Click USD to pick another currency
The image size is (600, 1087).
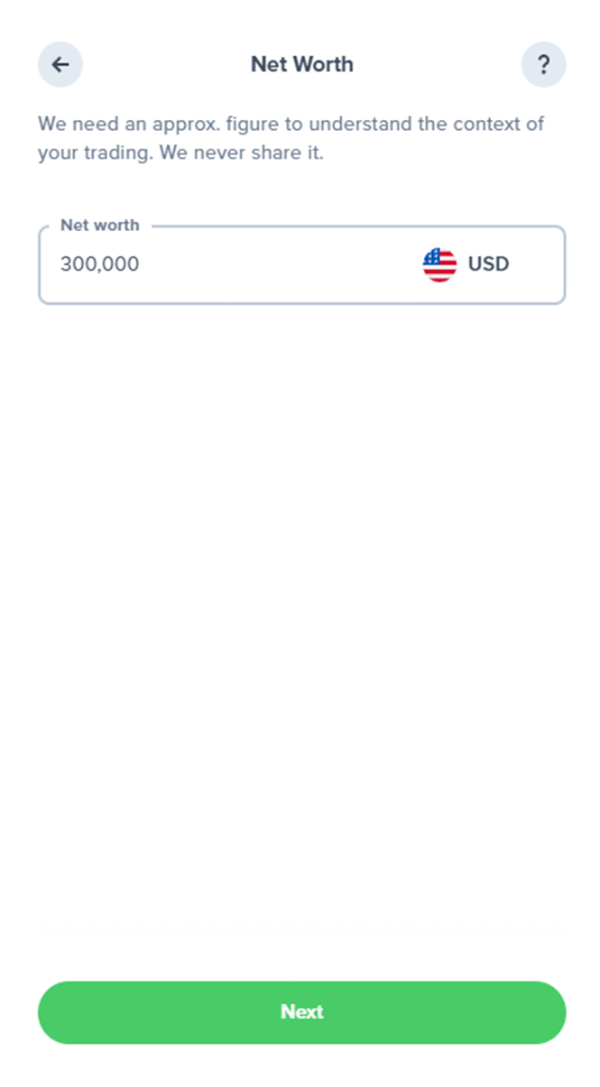point(489,264)
